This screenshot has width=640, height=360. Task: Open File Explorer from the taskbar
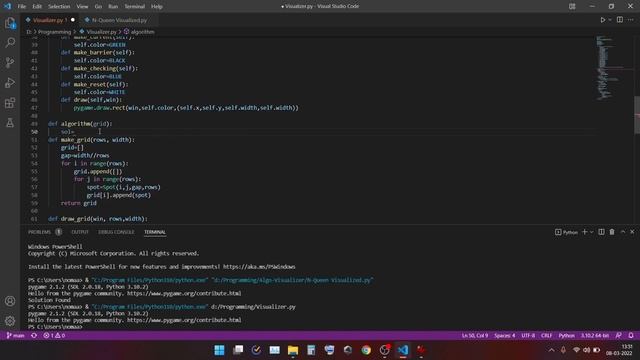click(293, 350)
